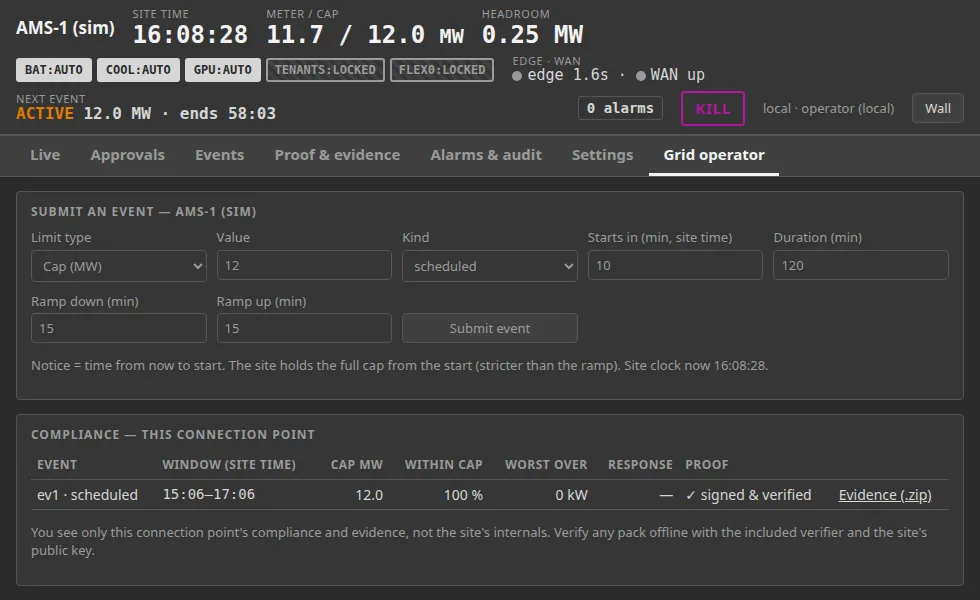The image size is (980, 600).
Task: Click the signed & verified proof status
Action: click(x=748, y=495)
